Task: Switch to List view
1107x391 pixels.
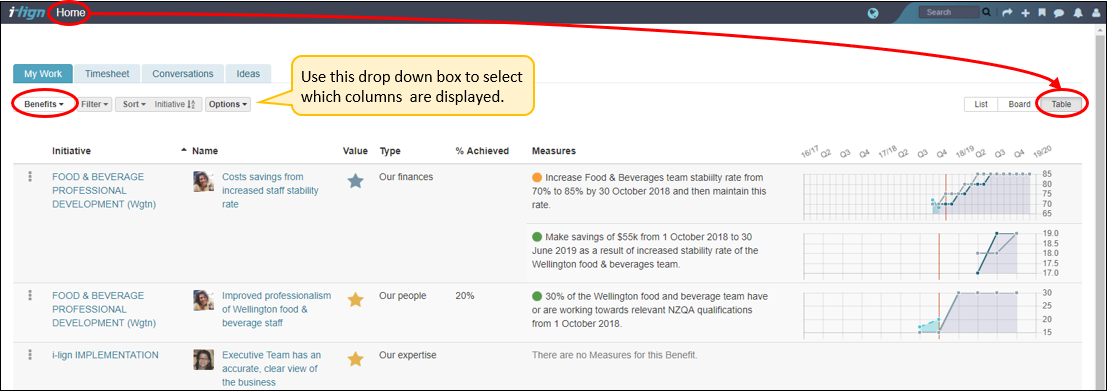Action: tap(981, 104)
